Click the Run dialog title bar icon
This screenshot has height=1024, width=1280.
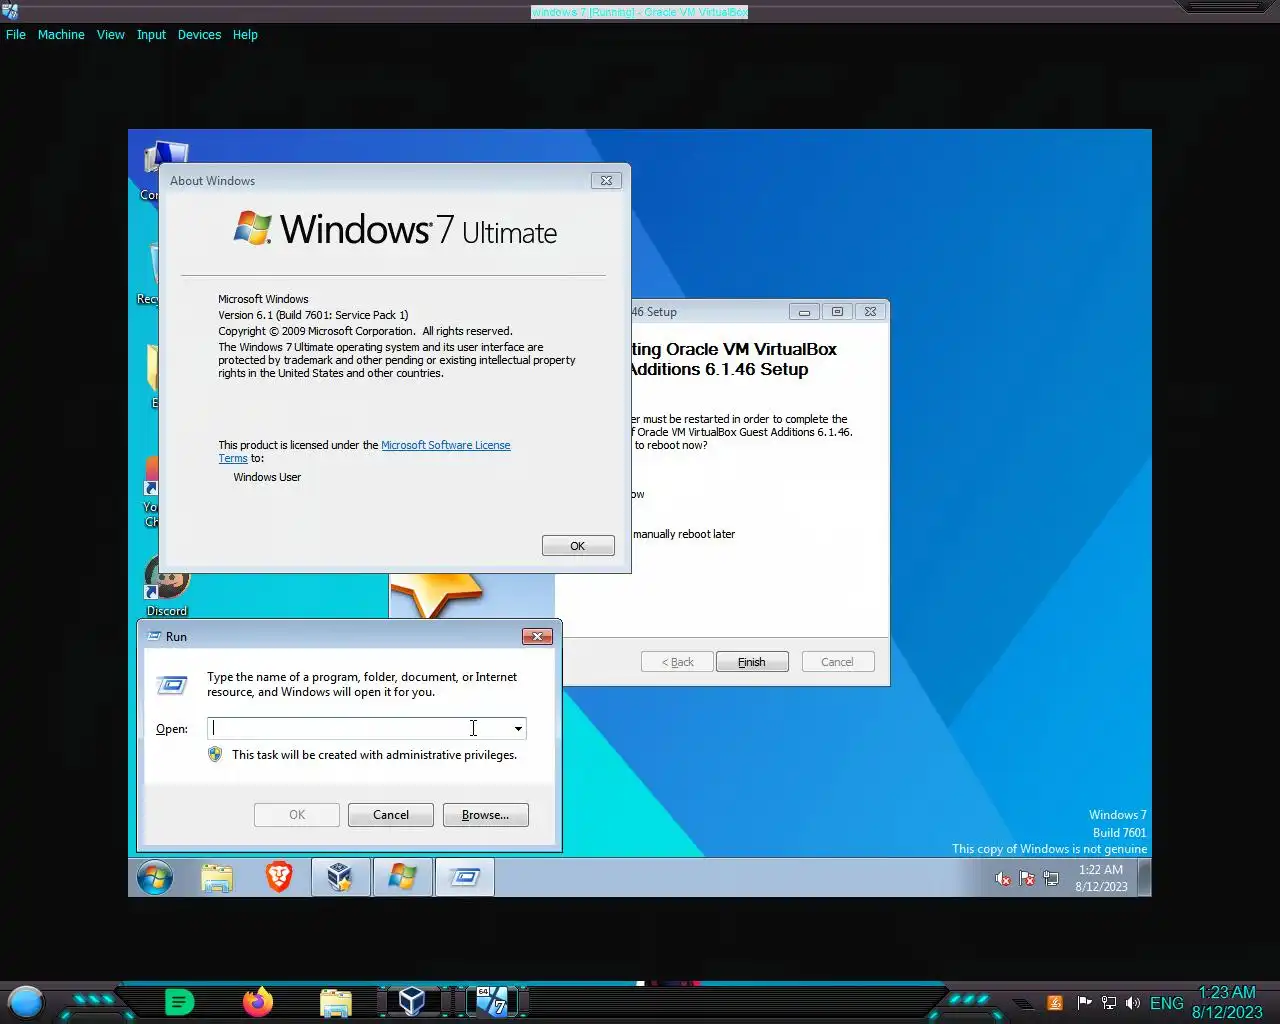[x=154, y=636]
